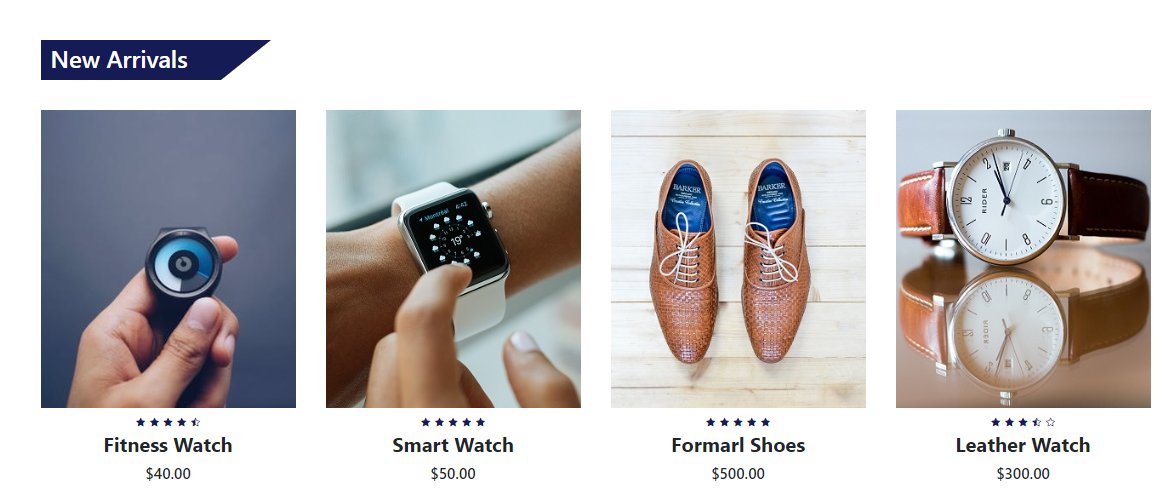The height and width of the screenshot is (491, 1176).
Task: Click the half star under Fitness Watch
Action: 196,422
